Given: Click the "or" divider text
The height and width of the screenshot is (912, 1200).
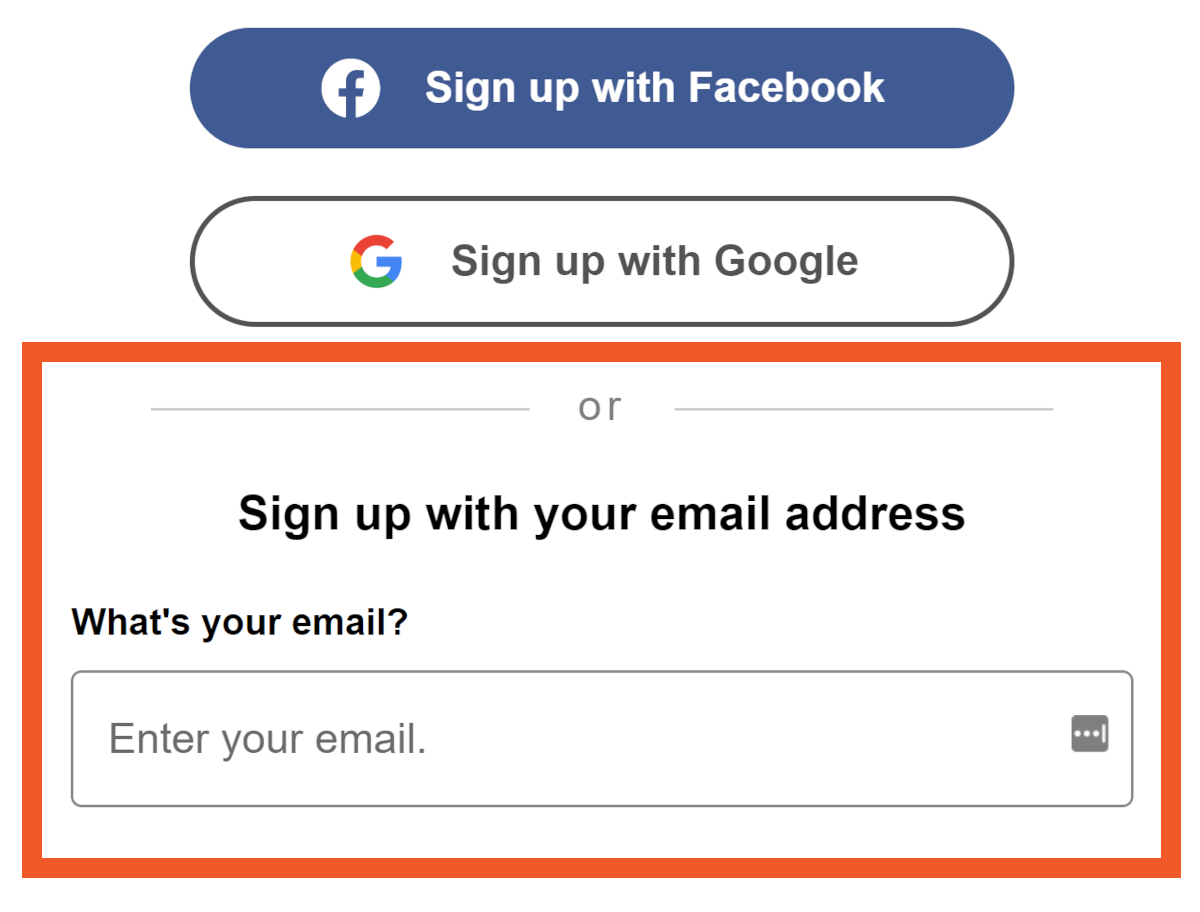Looking at the screenshot, I should (600, 407).
